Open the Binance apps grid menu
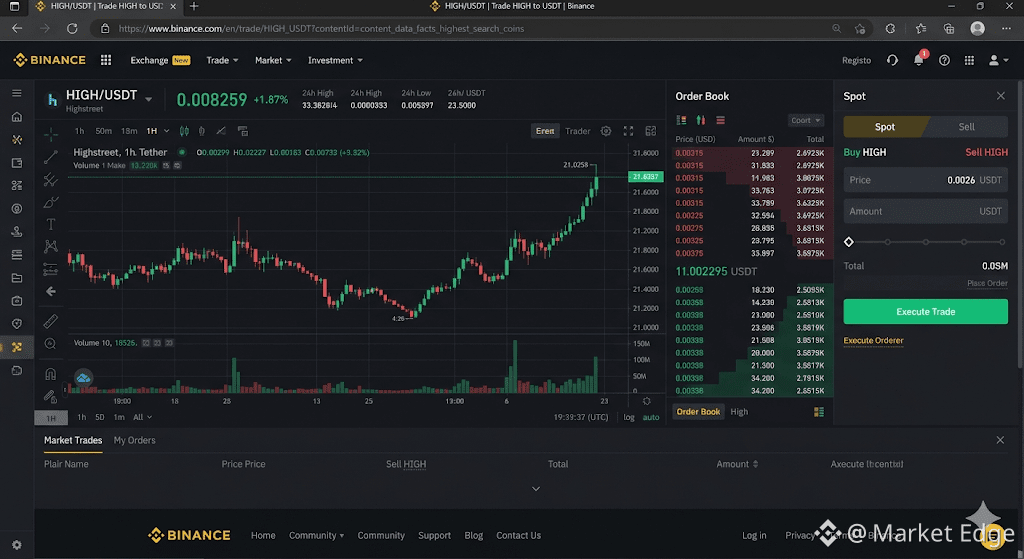The image size is (1024, 559). click(106, 60)
